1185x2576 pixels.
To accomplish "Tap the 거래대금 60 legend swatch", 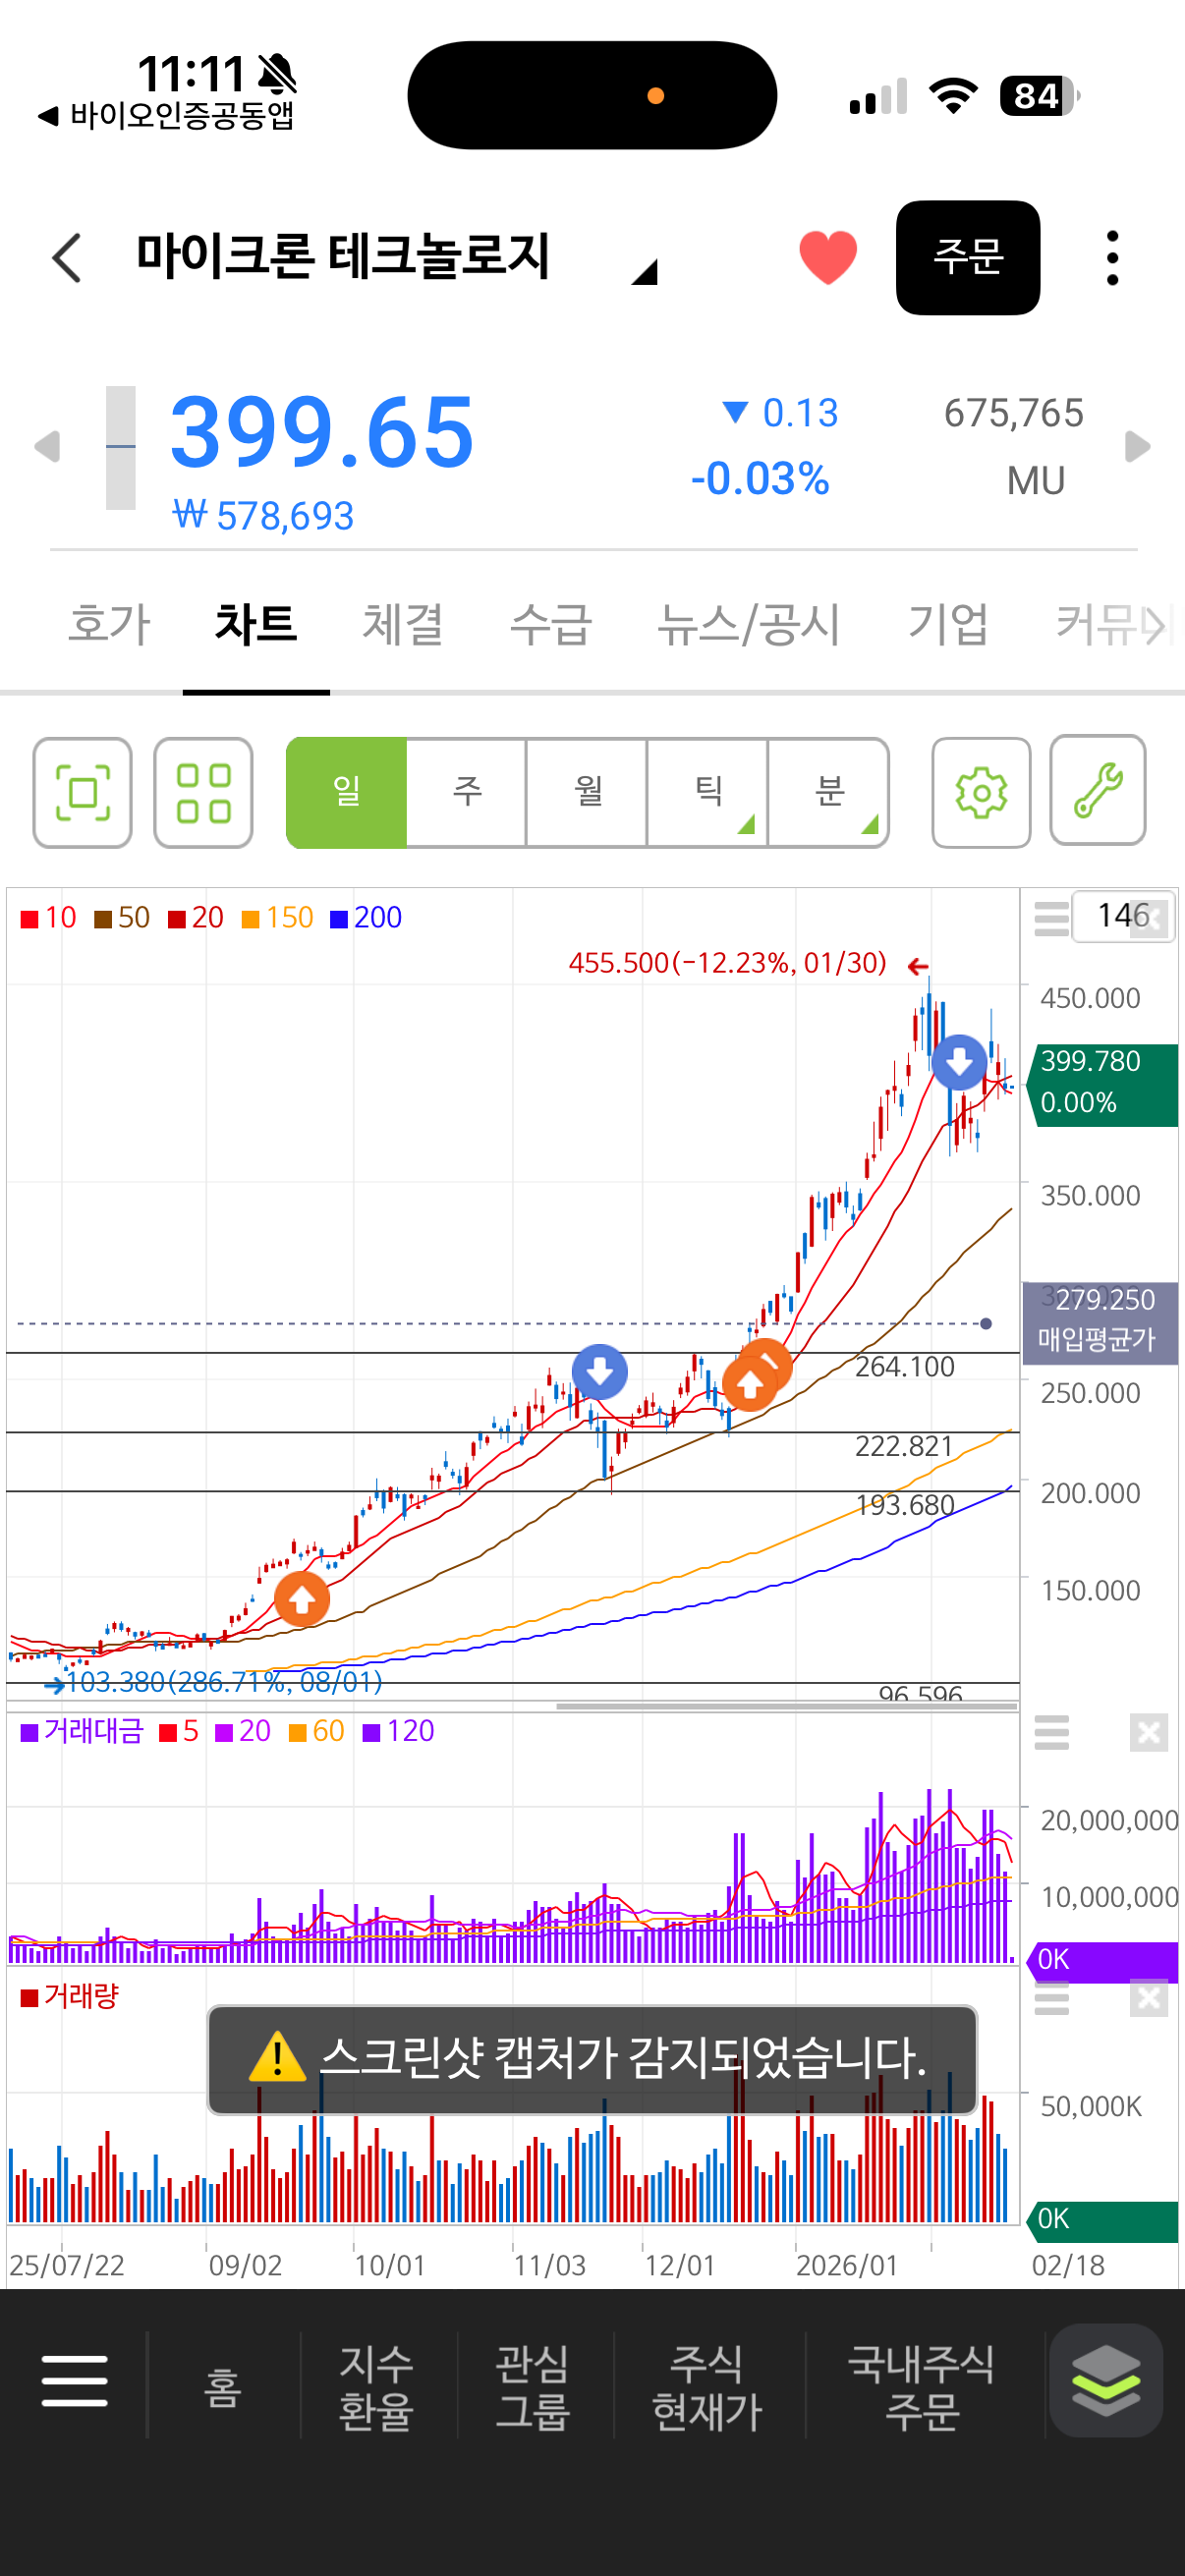I will pyautogui.click(x=297, y=1732).
